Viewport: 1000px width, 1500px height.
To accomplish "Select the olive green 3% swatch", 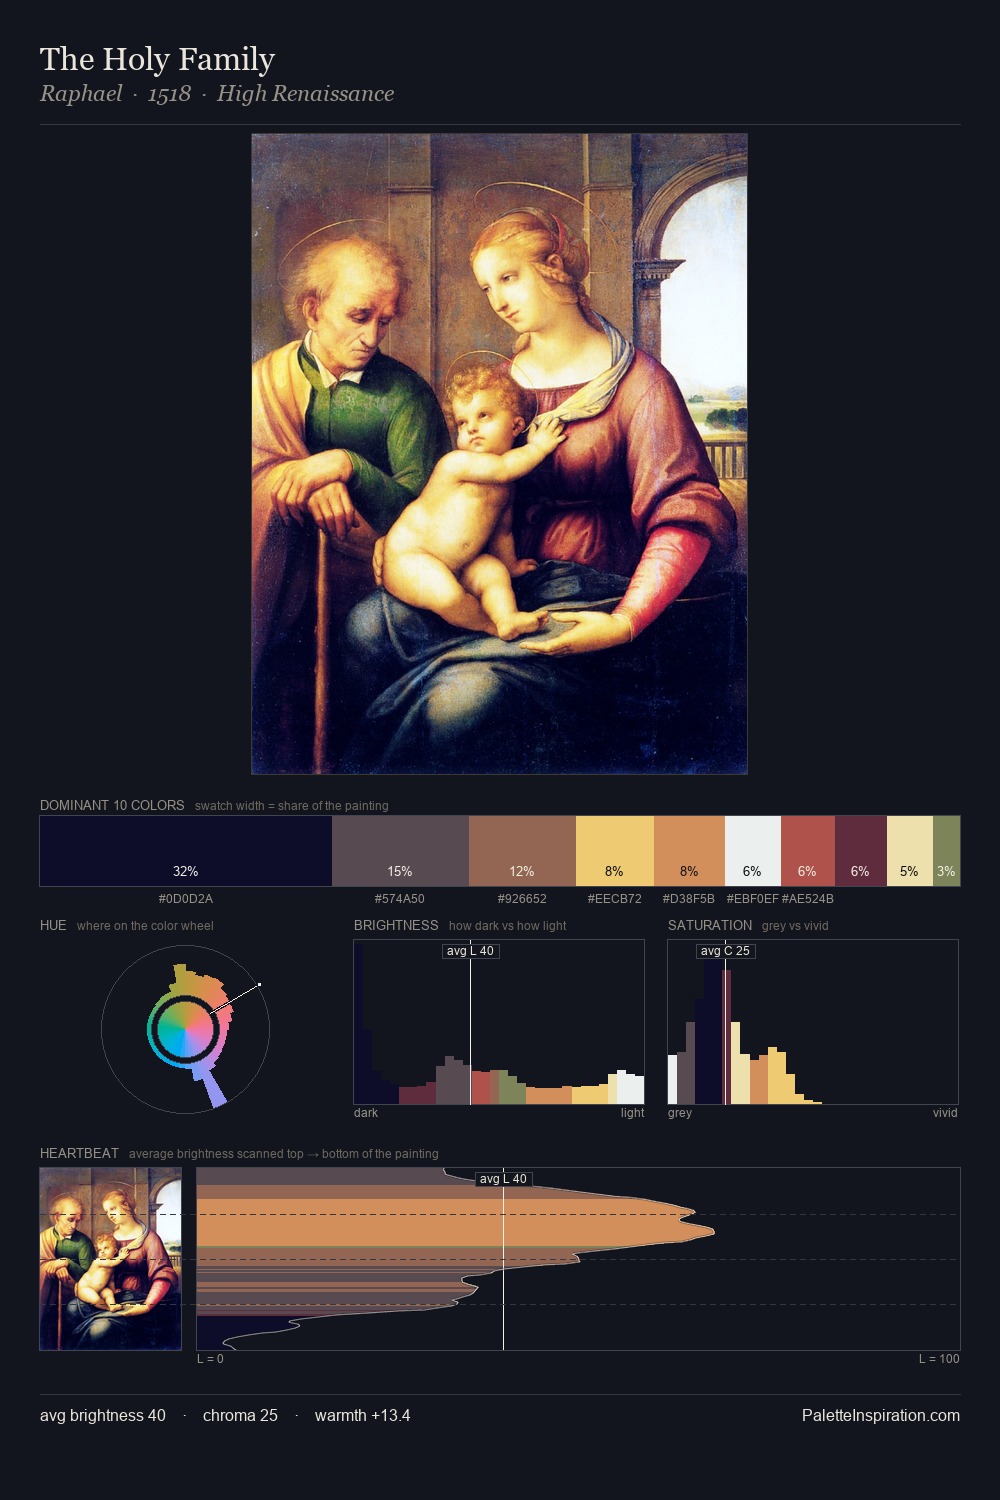I will click(x=946, y=851).
